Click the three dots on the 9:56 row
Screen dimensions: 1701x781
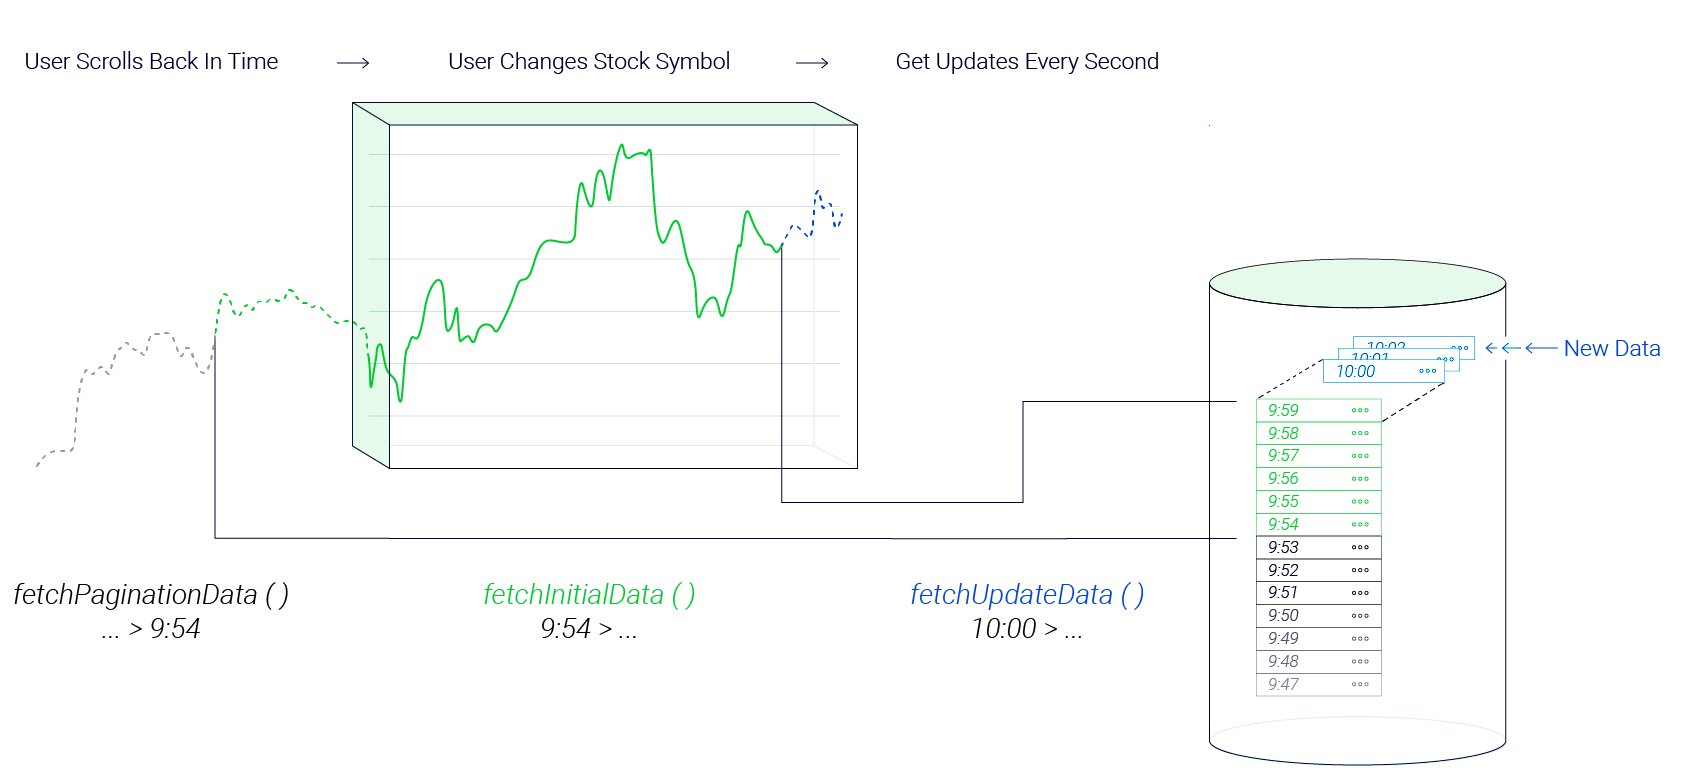[x=1360, y=479]
